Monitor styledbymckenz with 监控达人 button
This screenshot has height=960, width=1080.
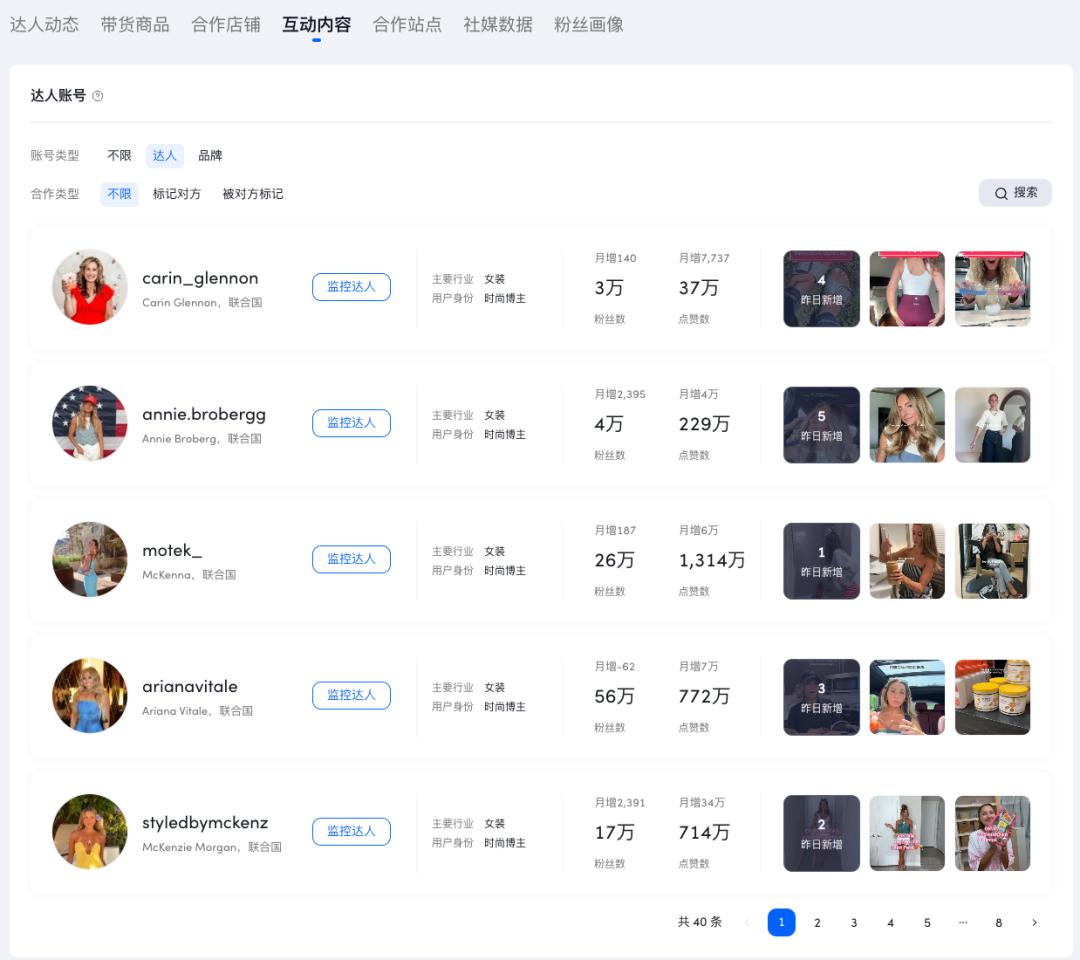point(351,832)
